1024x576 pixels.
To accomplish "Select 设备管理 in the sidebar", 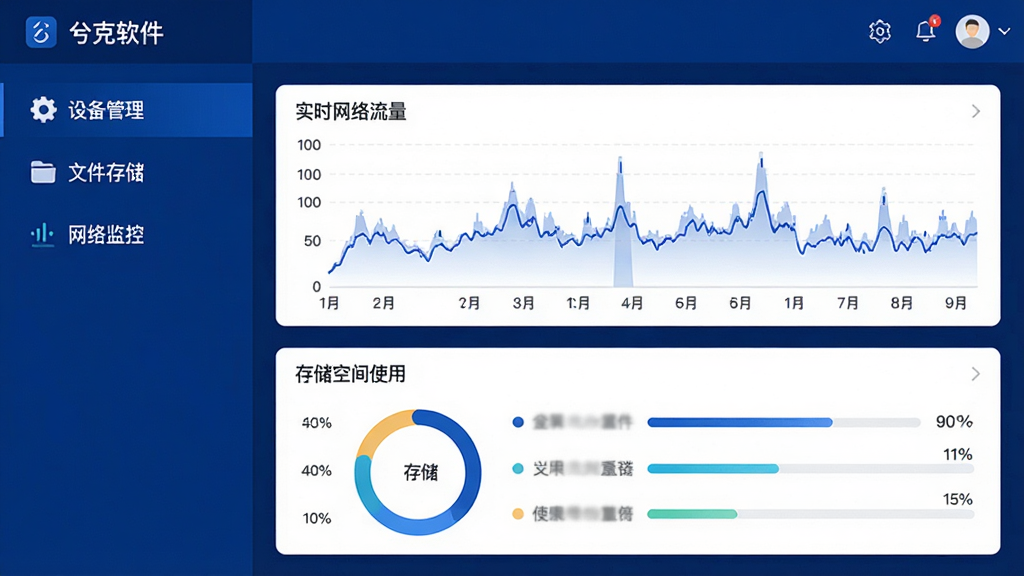I will click(126, 110).
